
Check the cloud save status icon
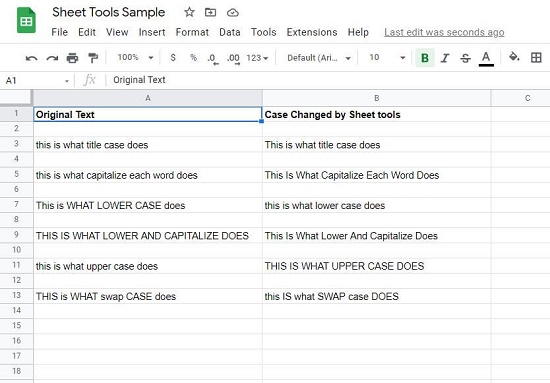(x=233, y=13)
